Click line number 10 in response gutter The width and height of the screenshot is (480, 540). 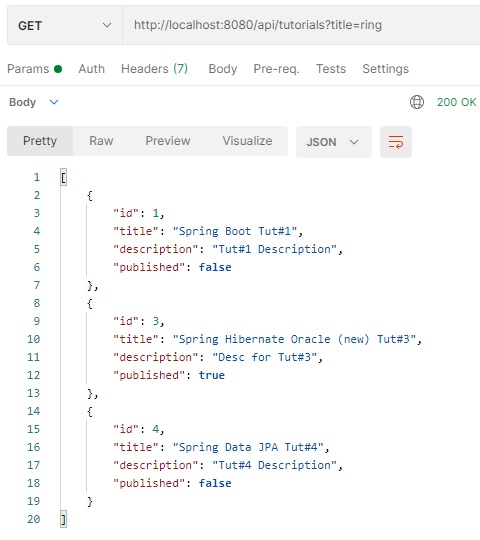pos(34,339)
